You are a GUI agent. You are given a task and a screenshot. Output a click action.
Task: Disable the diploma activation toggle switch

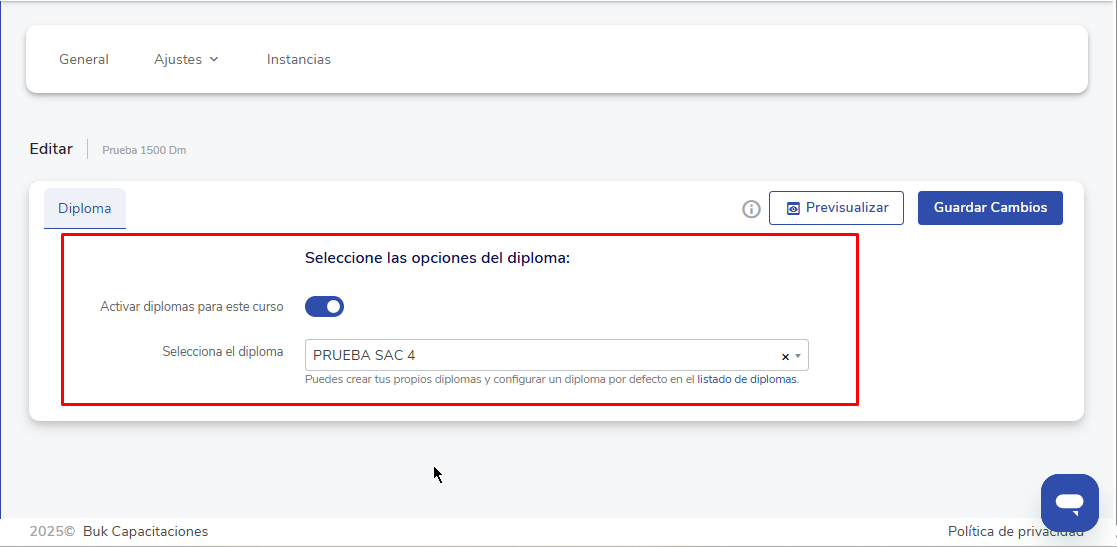click(x=324, y=307)
